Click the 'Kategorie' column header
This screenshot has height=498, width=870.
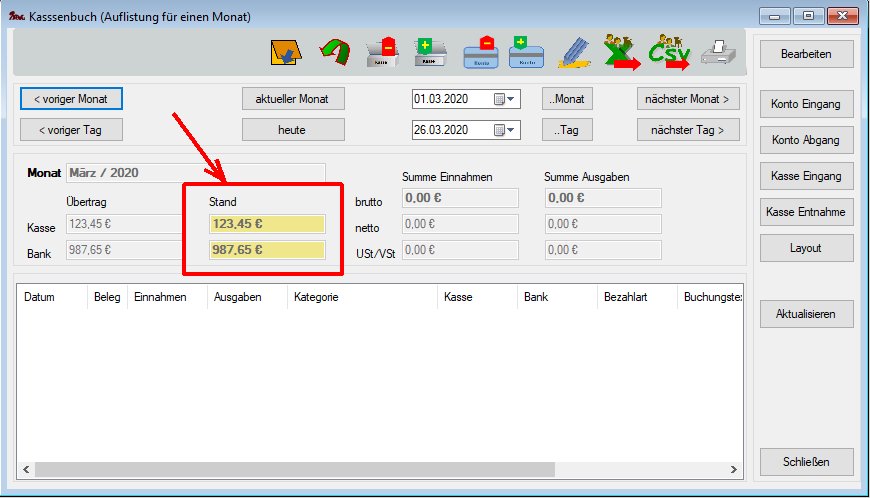click(x=362, y=298)
